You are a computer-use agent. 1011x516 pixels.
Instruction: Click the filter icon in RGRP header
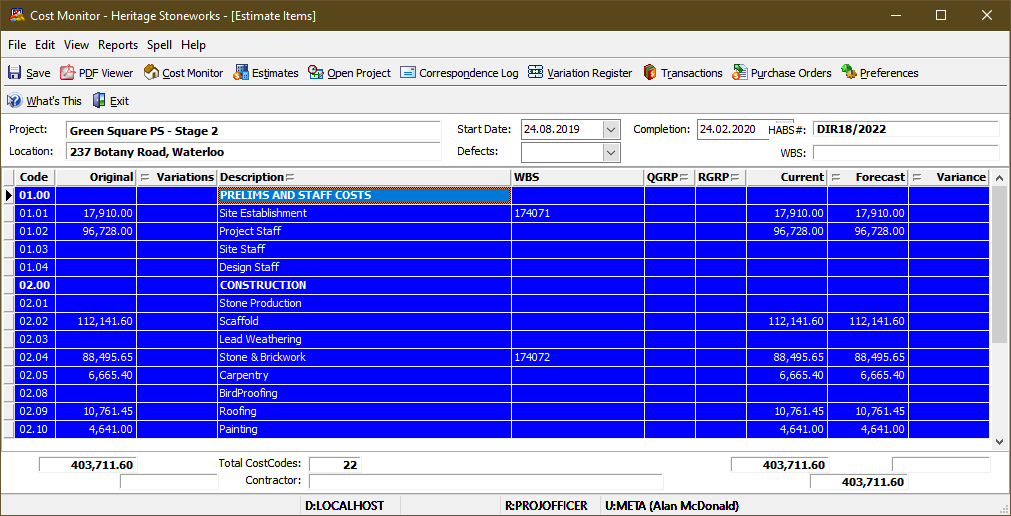point(734,177)
